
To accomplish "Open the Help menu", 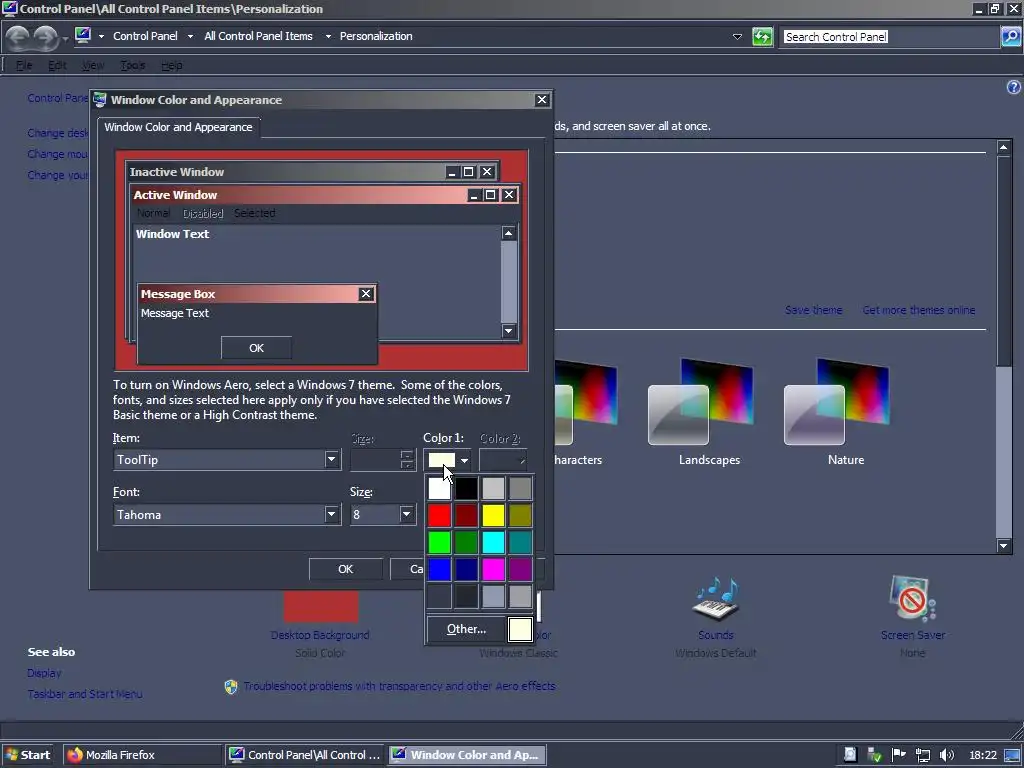I will (x=171, y=65).
